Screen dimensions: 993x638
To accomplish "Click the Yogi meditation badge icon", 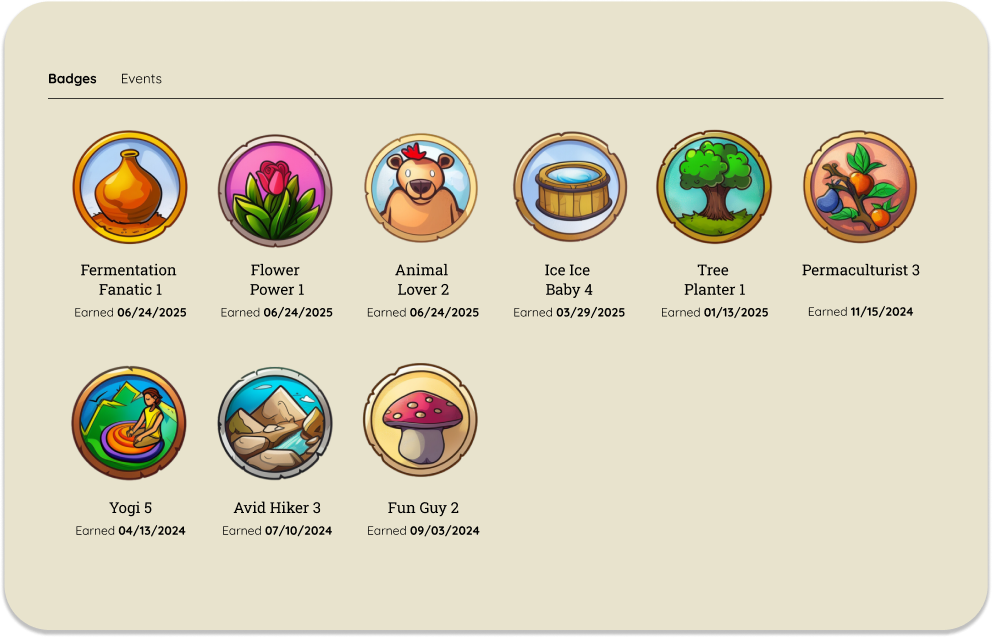I will [129, 423].
